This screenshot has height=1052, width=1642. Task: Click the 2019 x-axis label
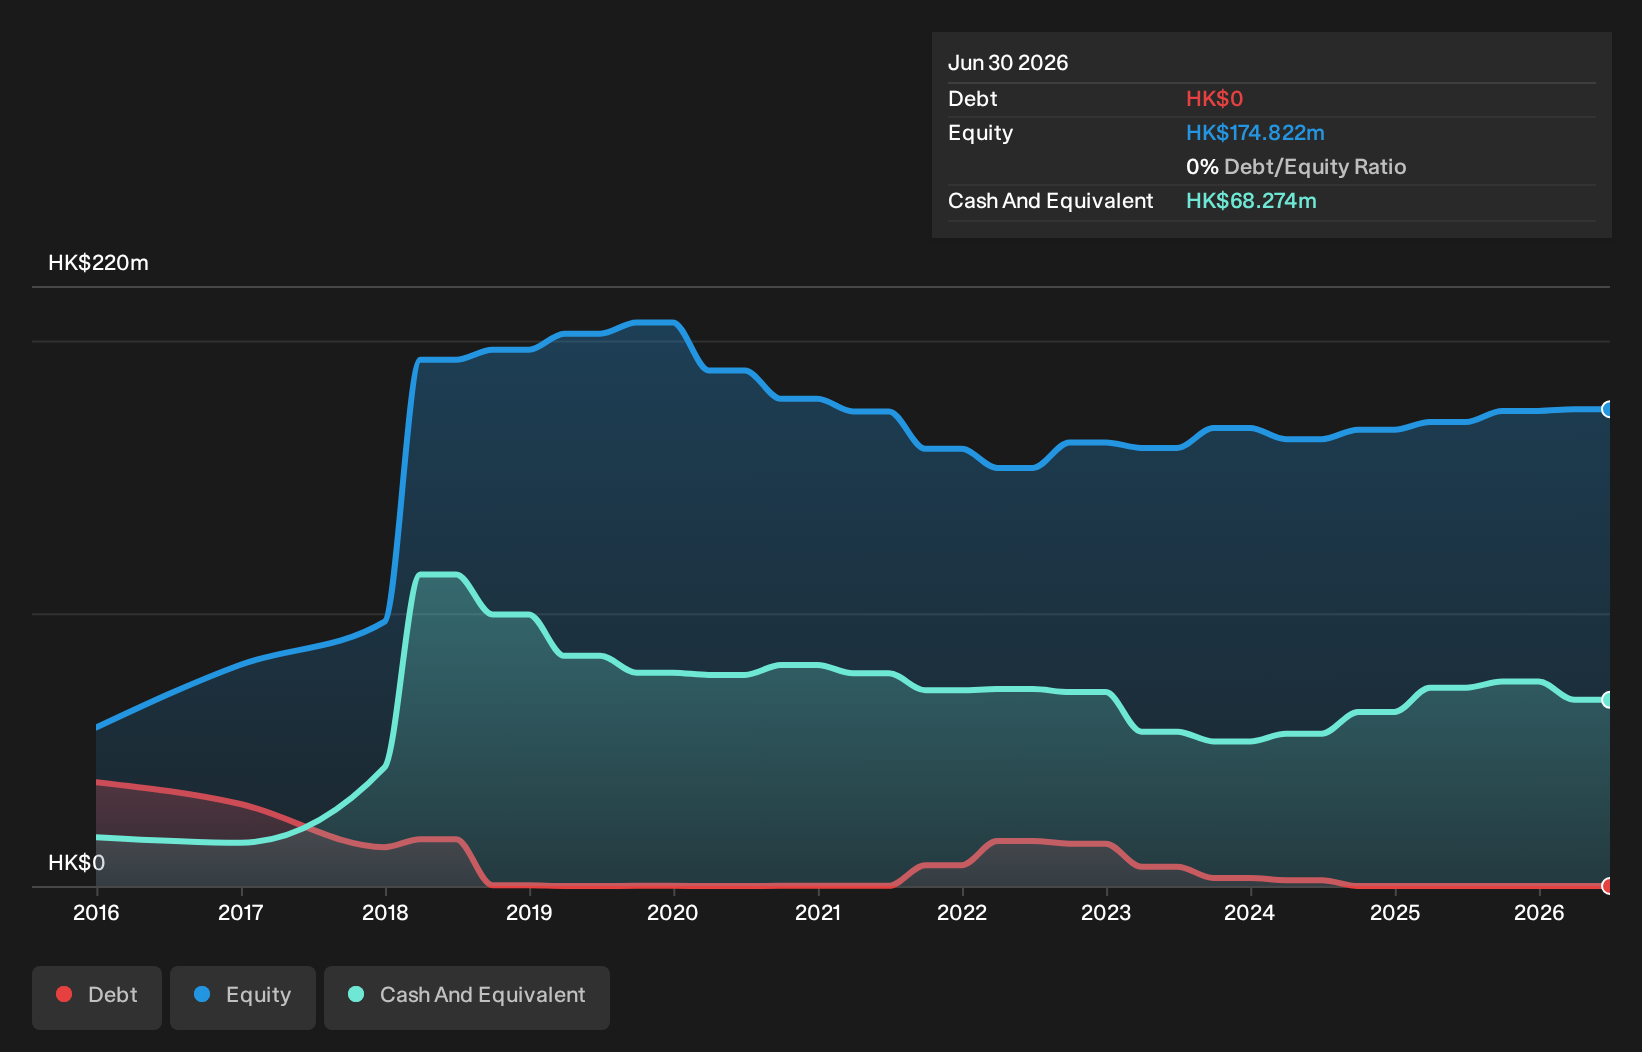tap(529, 913)
